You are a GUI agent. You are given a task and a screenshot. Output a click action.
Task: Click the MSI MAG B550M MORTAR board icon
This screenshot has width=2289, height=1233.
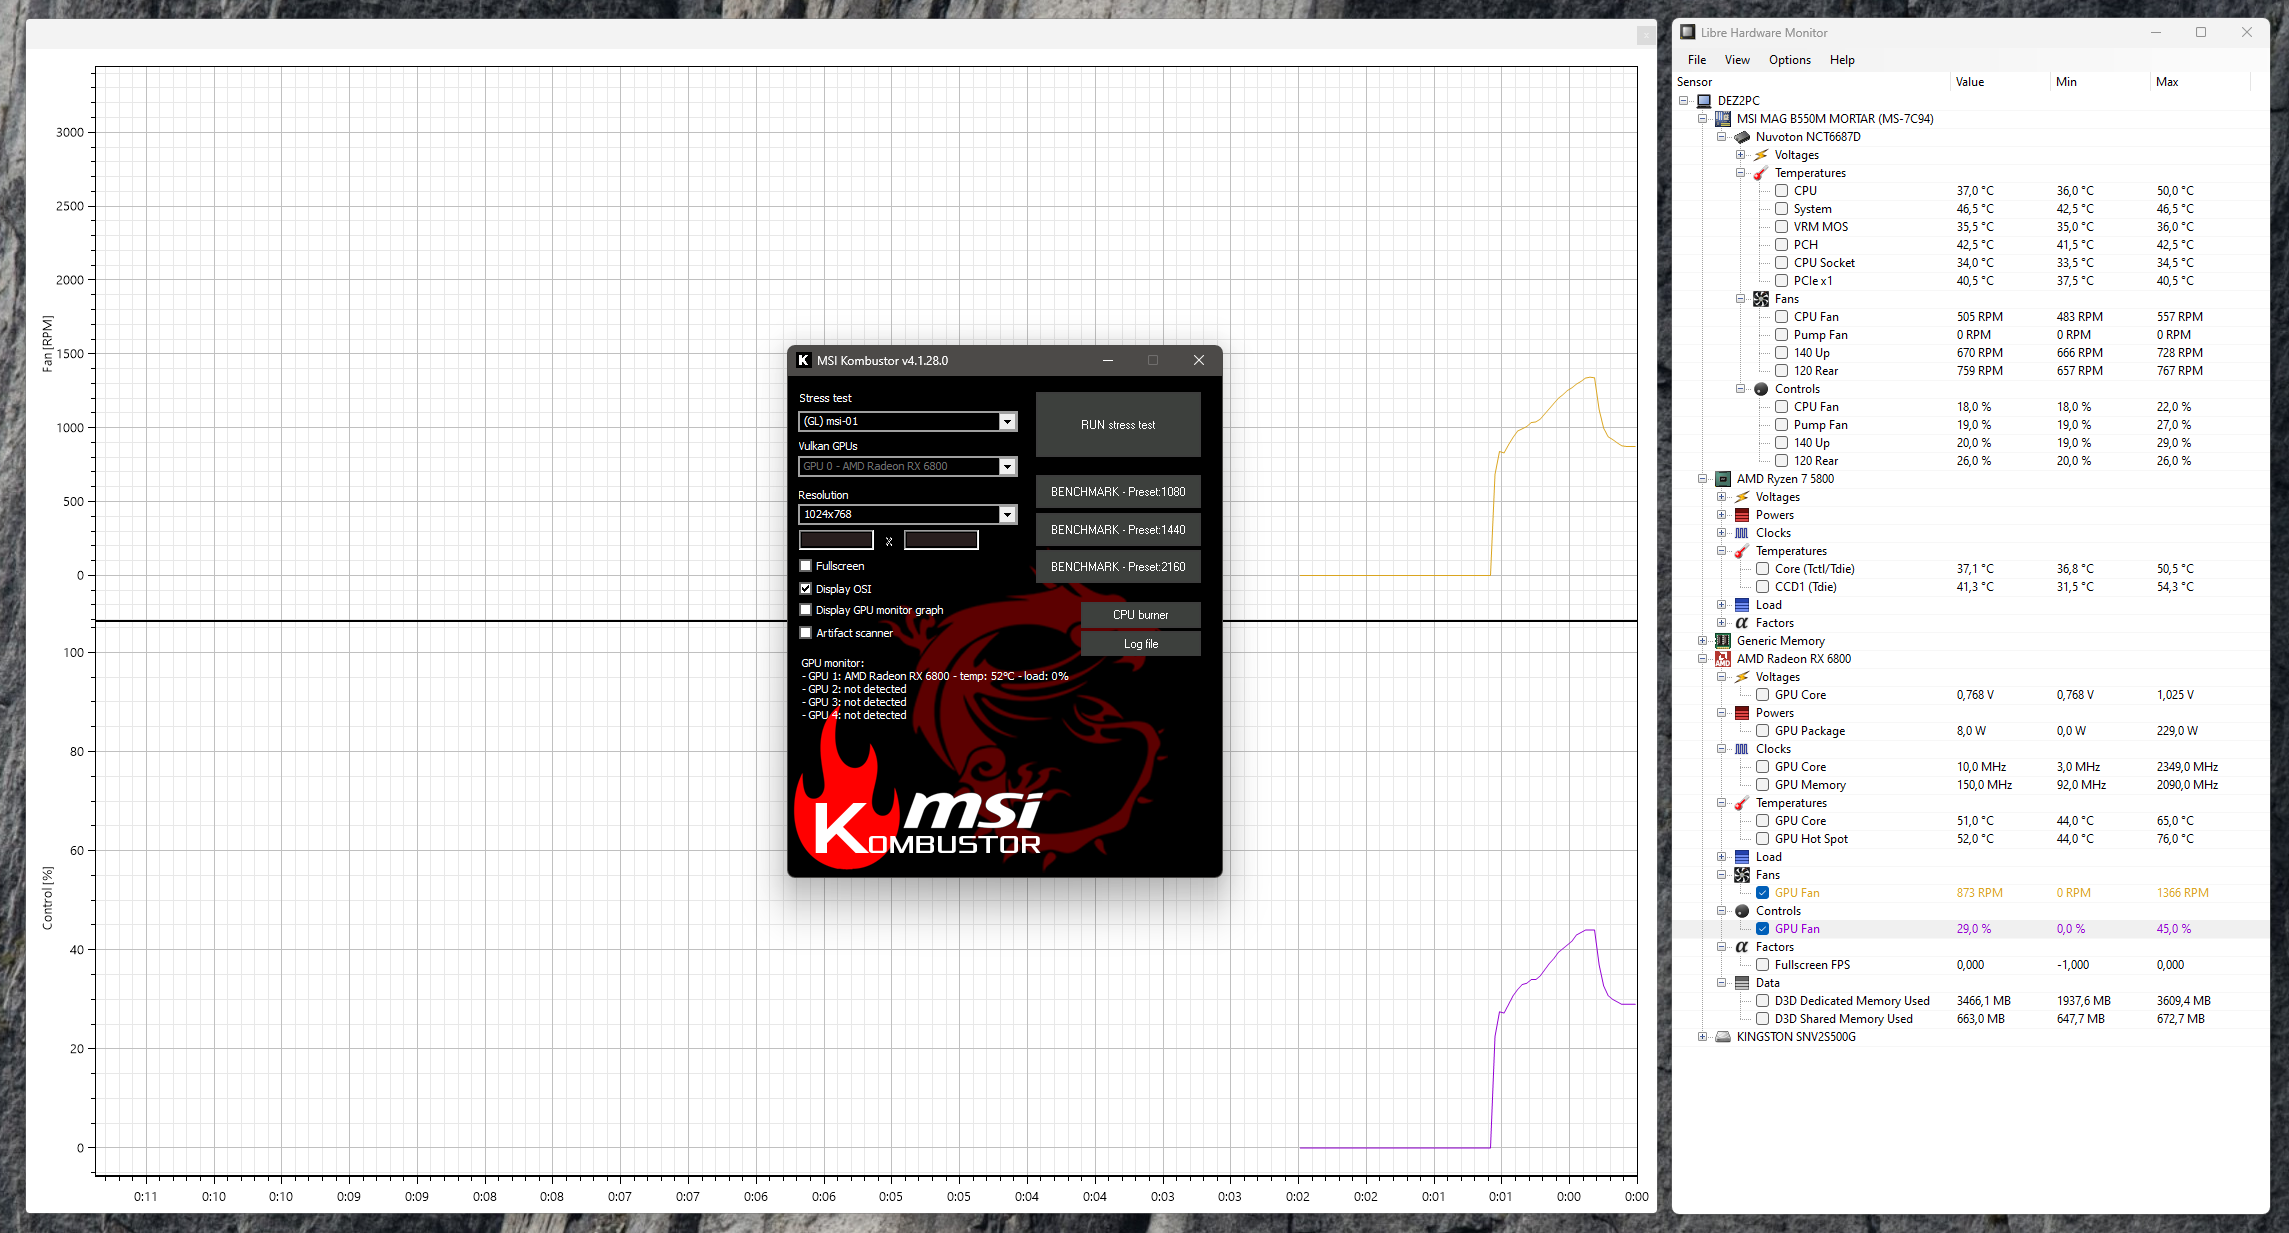(x=1723, y=119)
